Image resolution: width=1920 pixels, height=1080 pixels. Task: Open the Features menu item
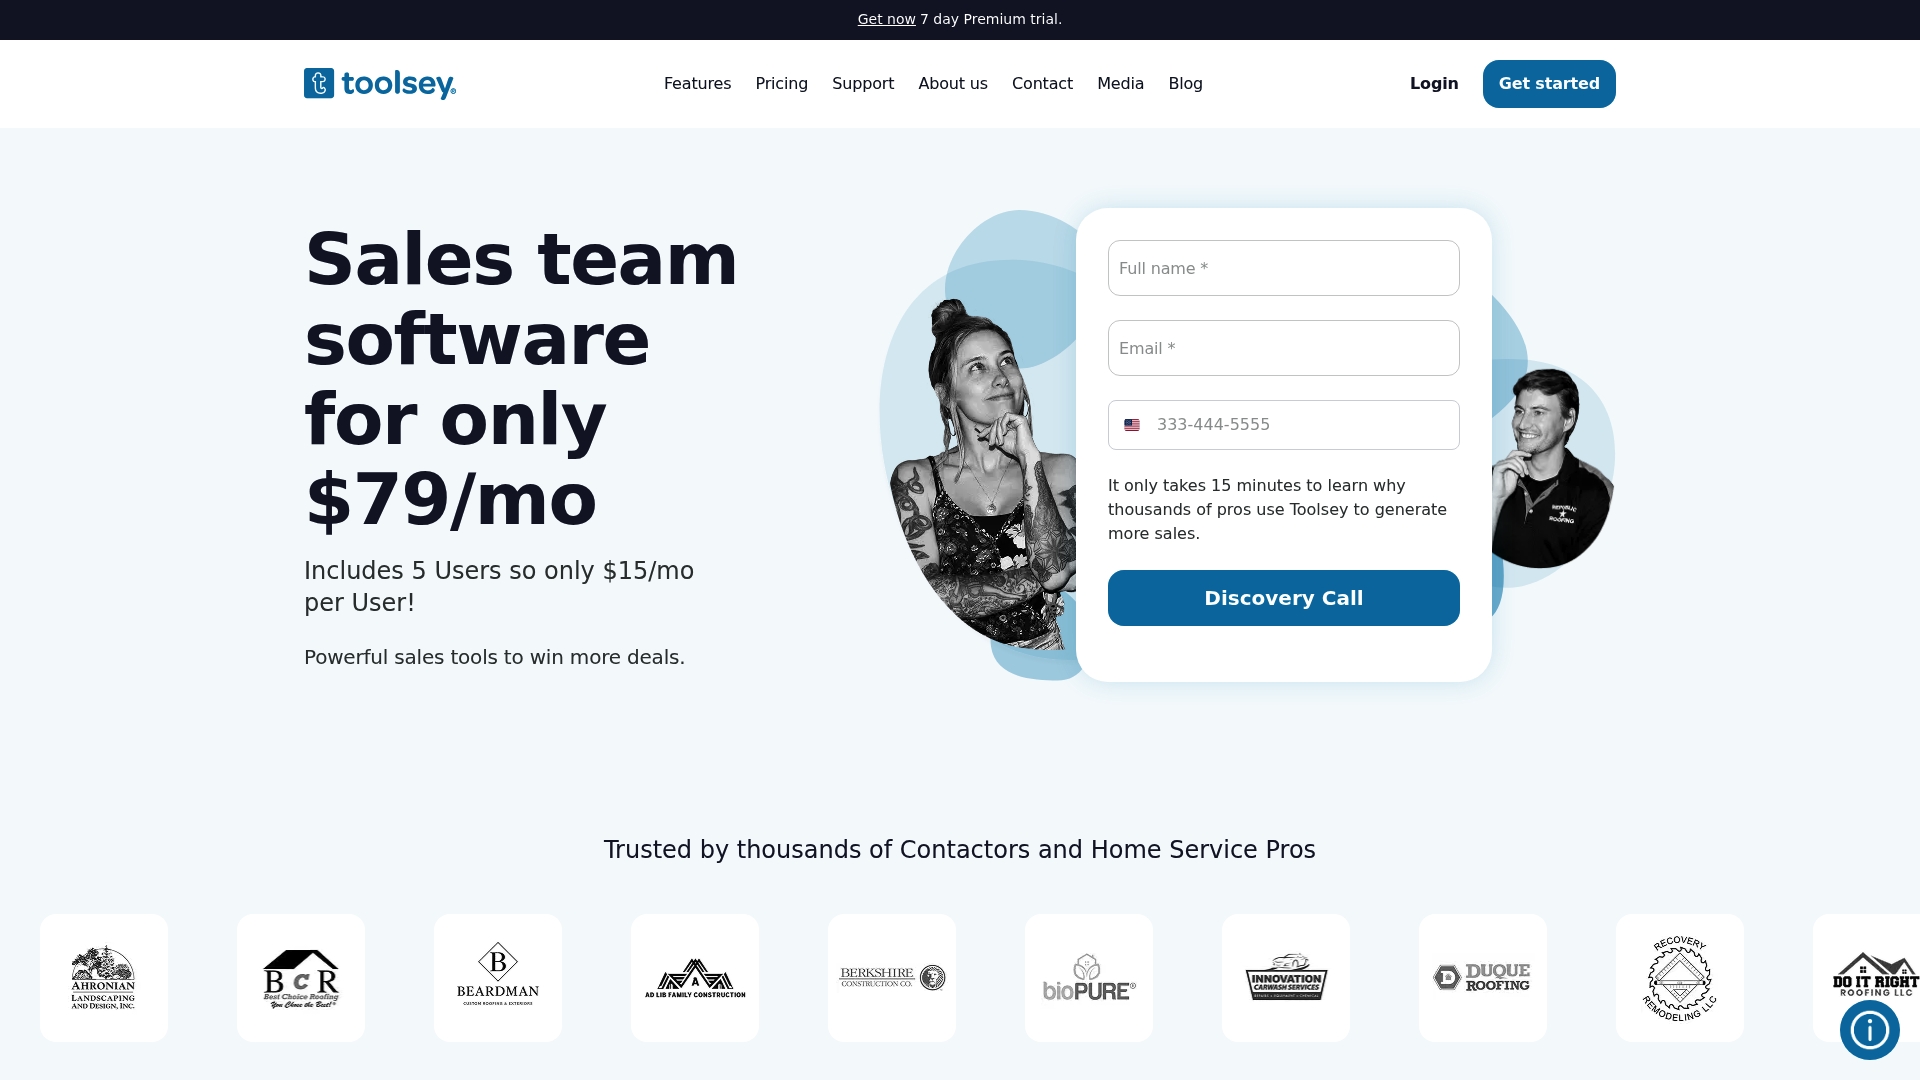(697, 84)
